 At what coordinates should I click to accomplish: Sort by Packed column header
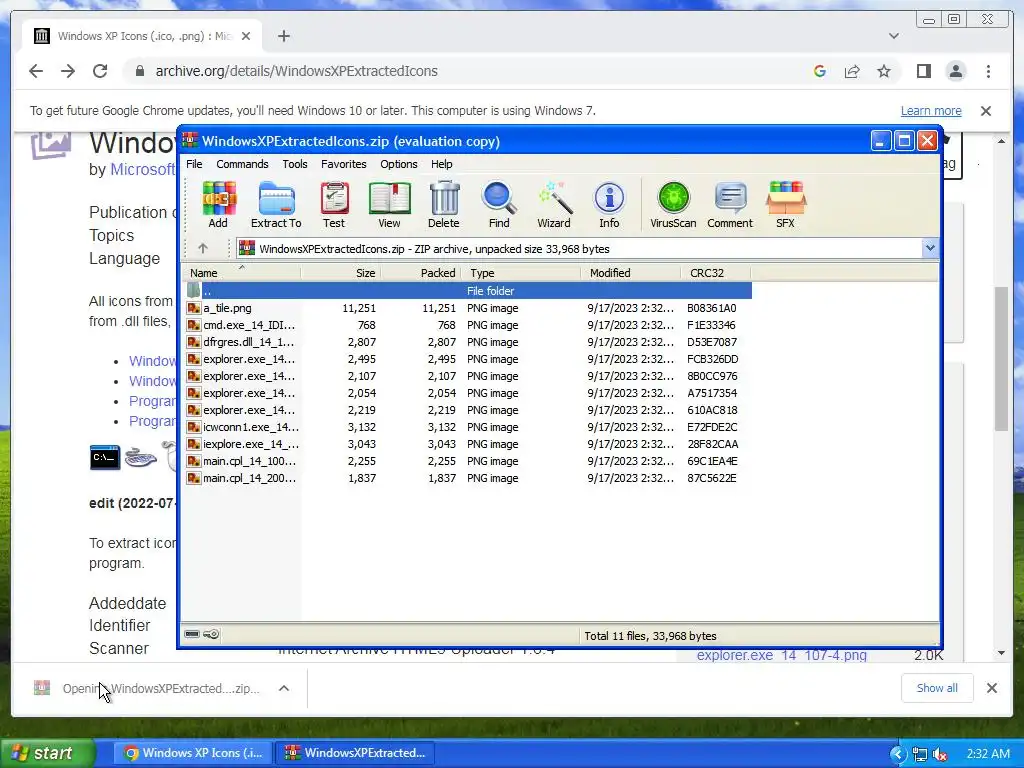(x=421, y=273)
